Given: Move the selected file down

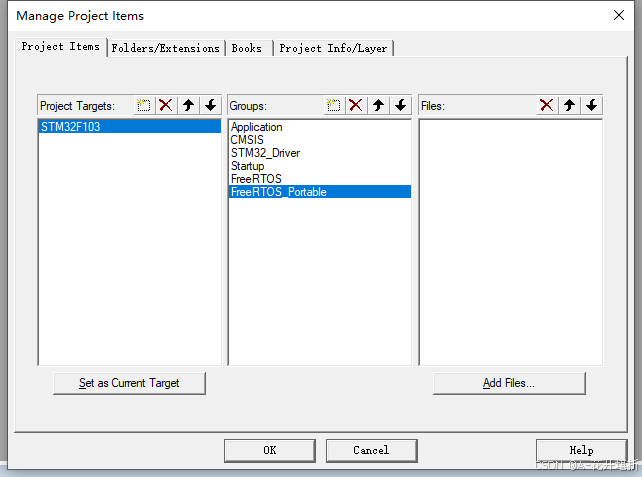Looking at the screenshot, I should pyautogui.click(x=591, y=105).
